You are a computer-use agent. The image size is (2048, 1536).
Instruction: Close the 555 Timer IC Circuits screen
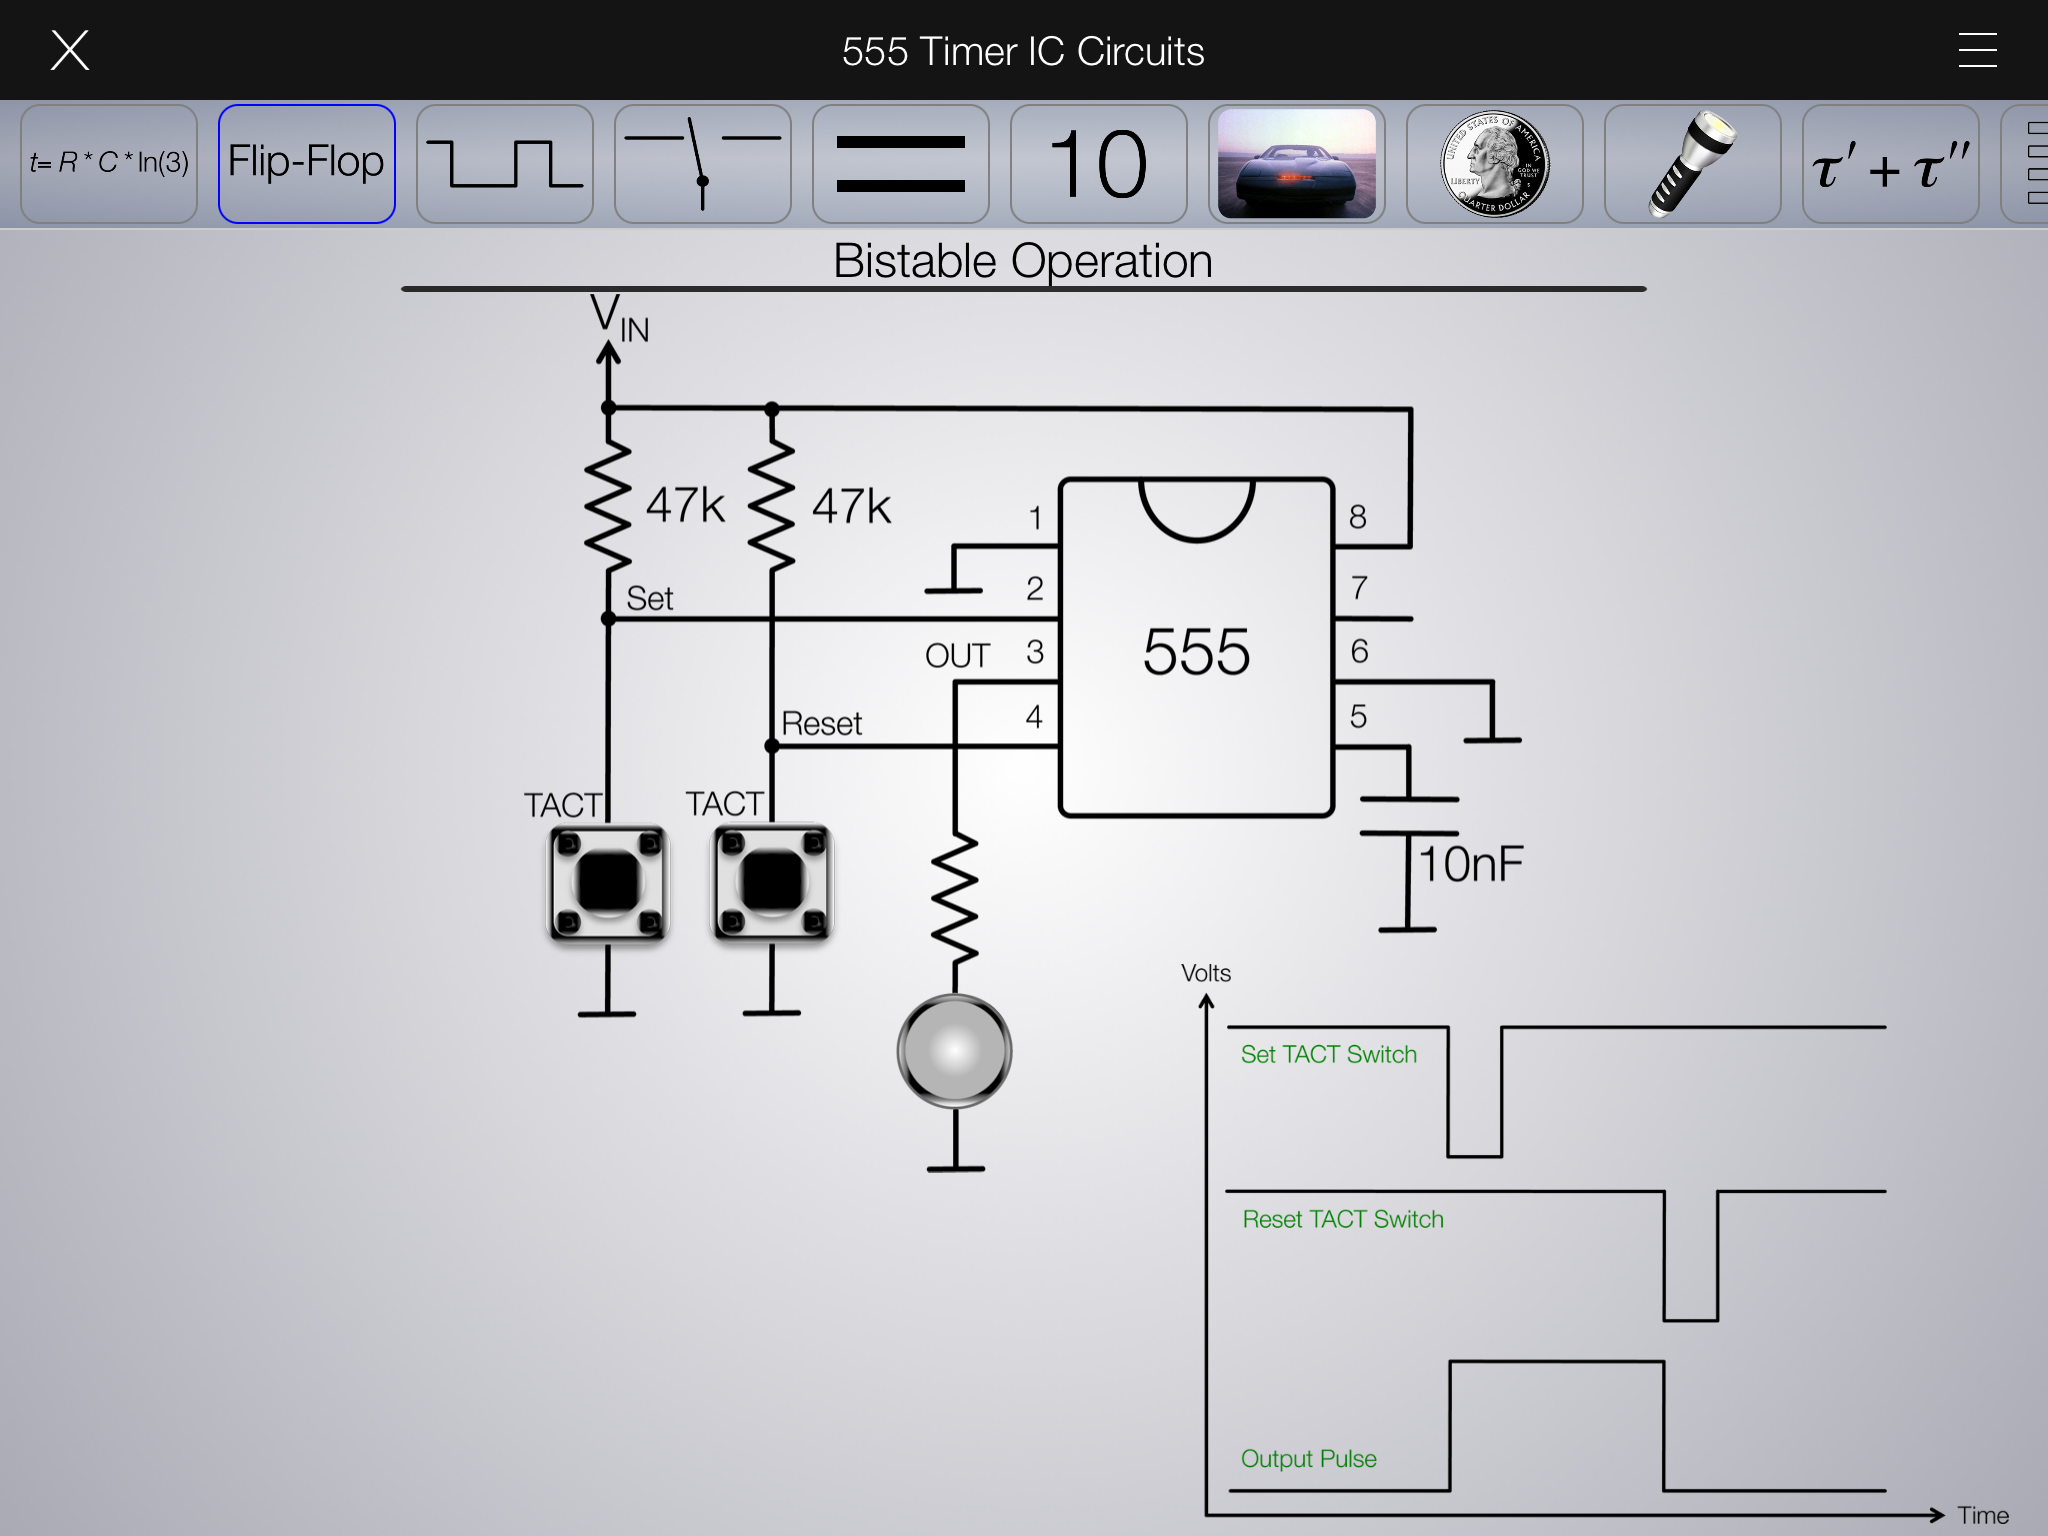tap(70, 50)
